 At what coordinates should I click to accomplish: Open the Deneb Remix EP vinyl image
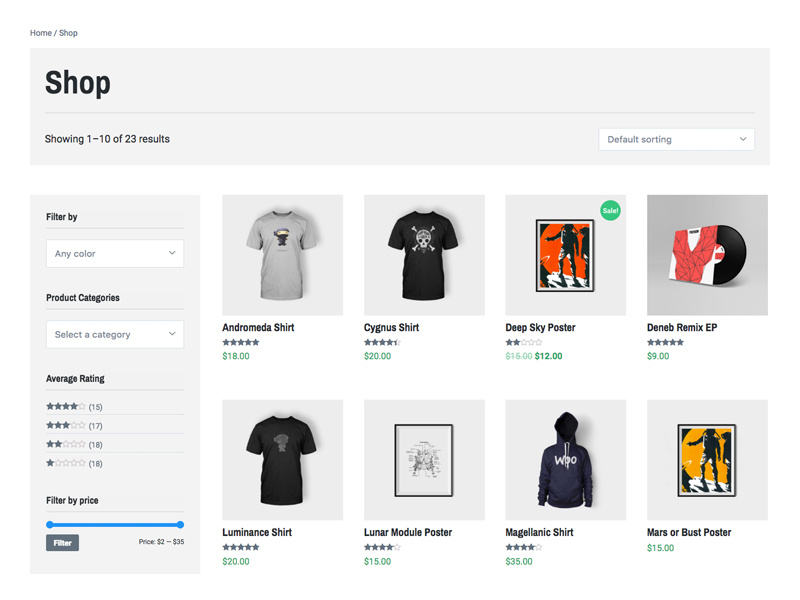coord(707,255)
